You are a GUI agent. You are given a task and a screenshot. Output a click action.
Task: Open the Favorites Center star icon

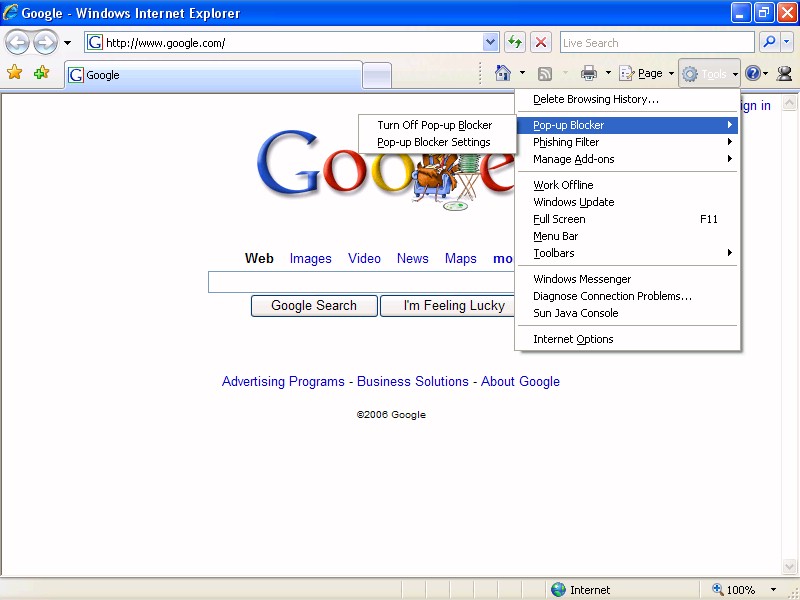click(15, 73)
